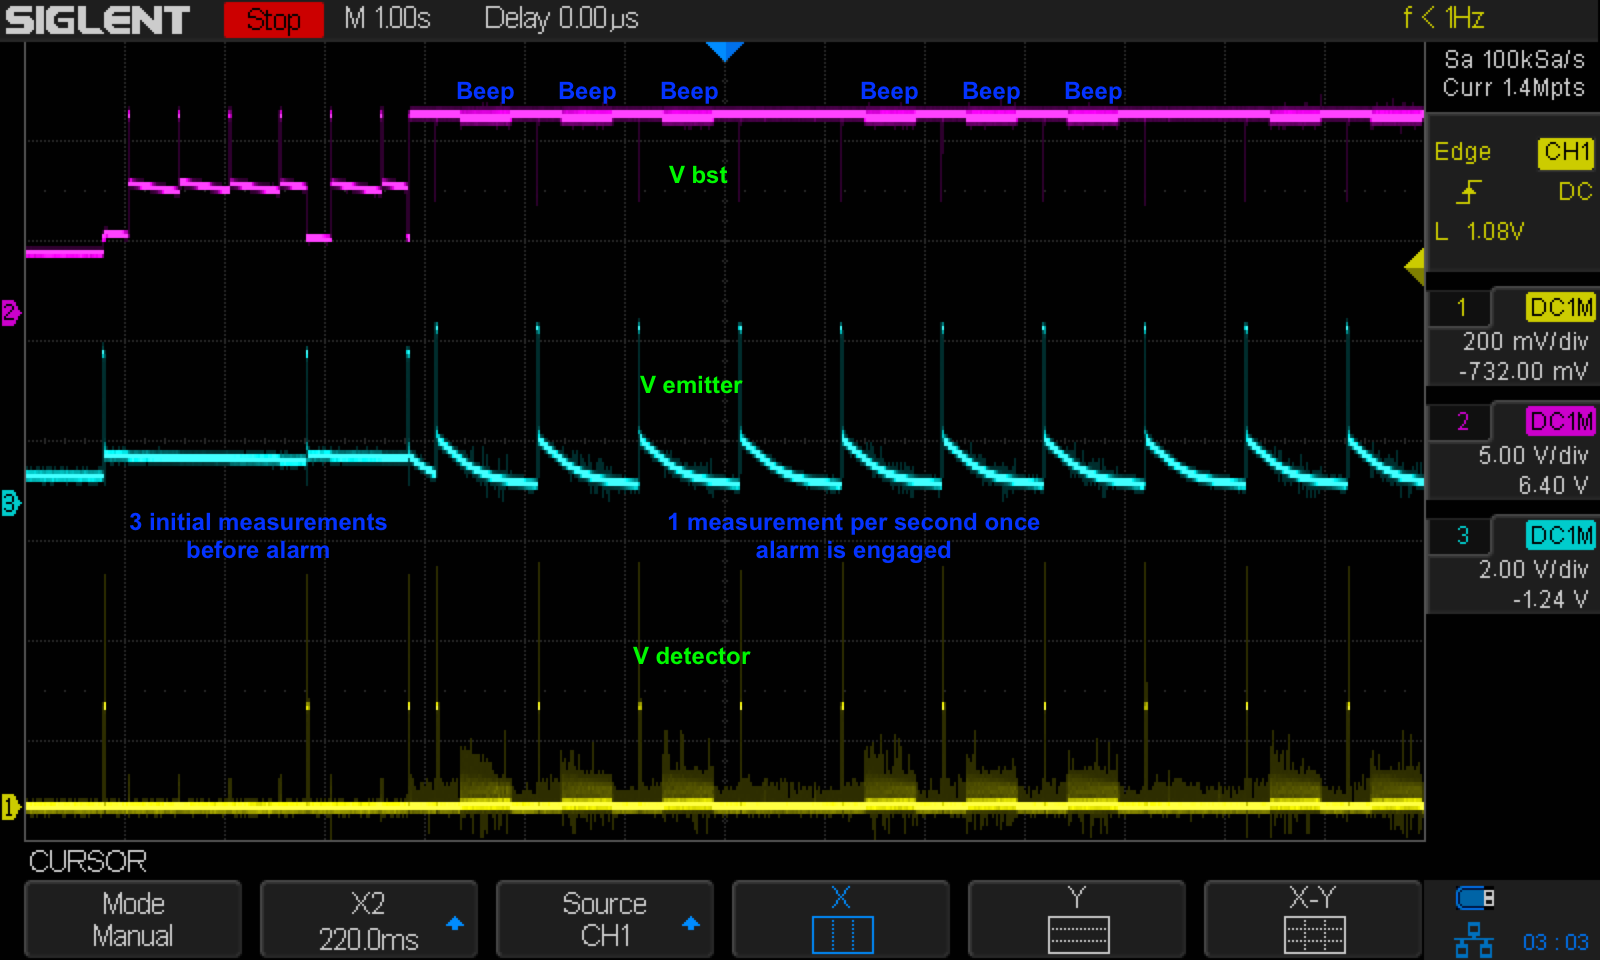Click the 5.00 V/div channel 2 scale

pos(1533,456)
